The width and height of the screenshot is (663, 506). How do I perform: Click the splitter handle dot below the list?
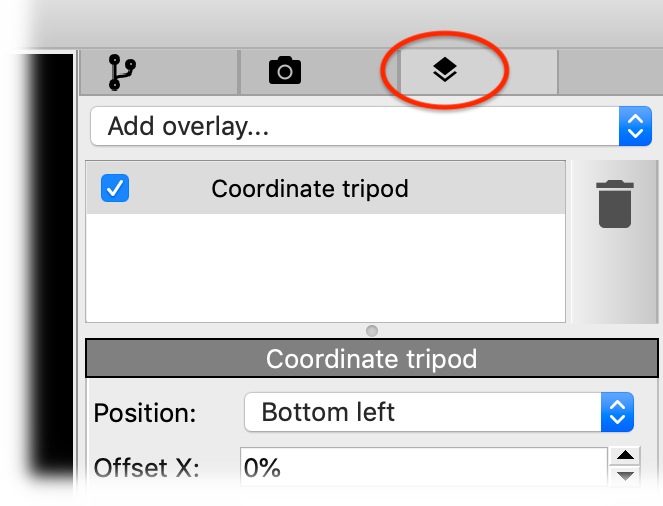pos(372,331)
